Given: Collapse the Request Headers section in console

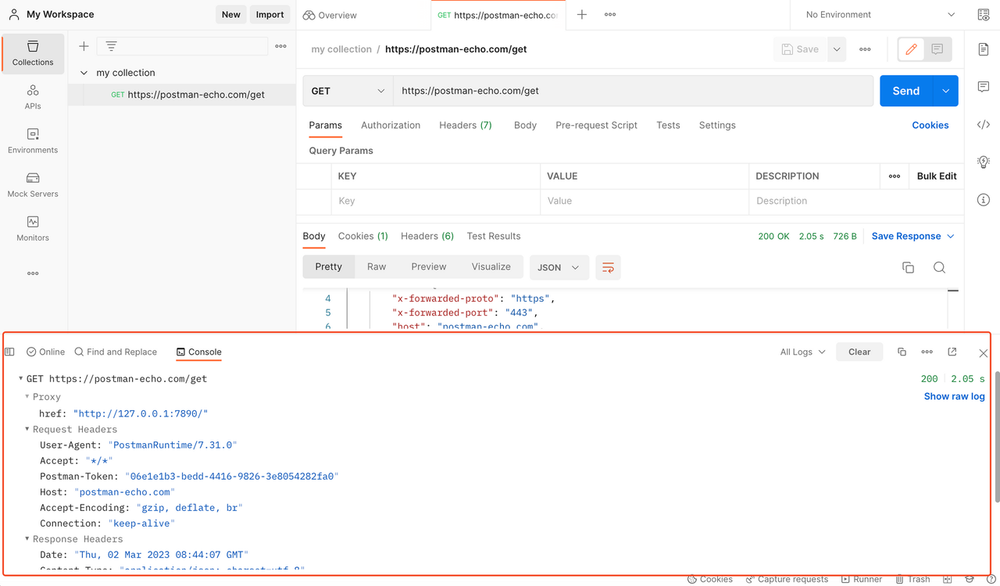Looking at the screenshot, I should (29, 429).
